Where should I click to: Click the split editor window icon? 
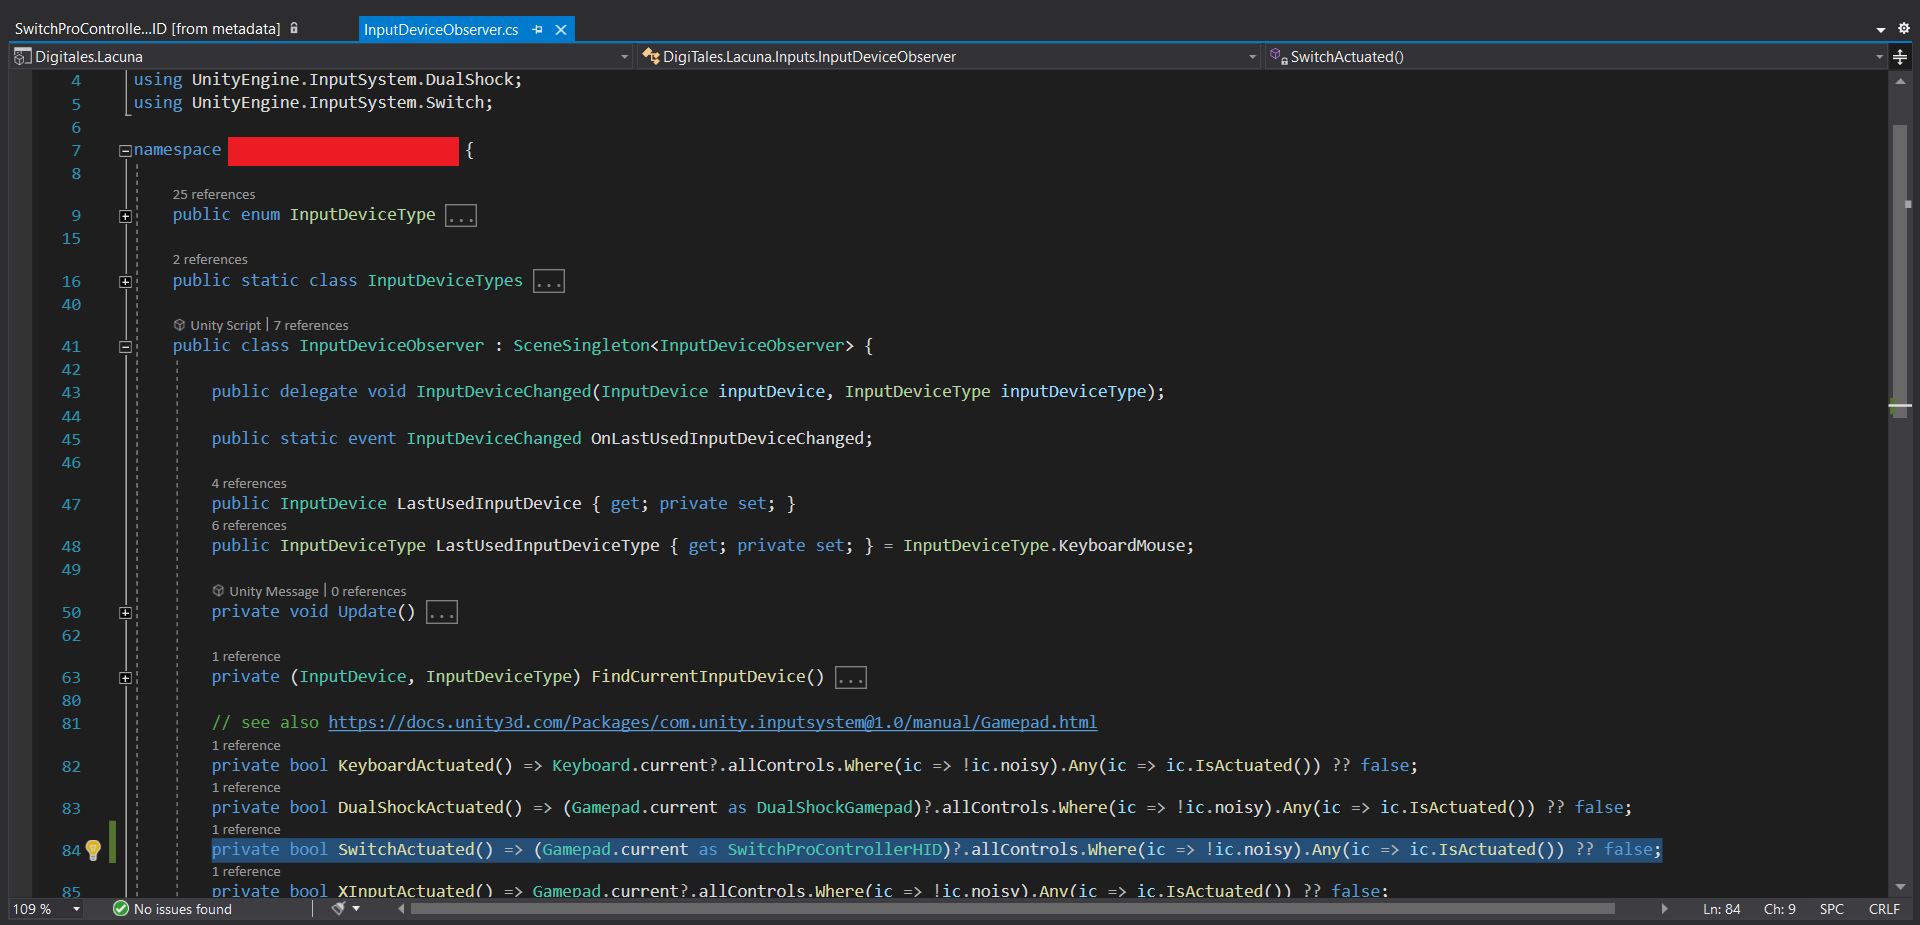[x=1900, y=57]
